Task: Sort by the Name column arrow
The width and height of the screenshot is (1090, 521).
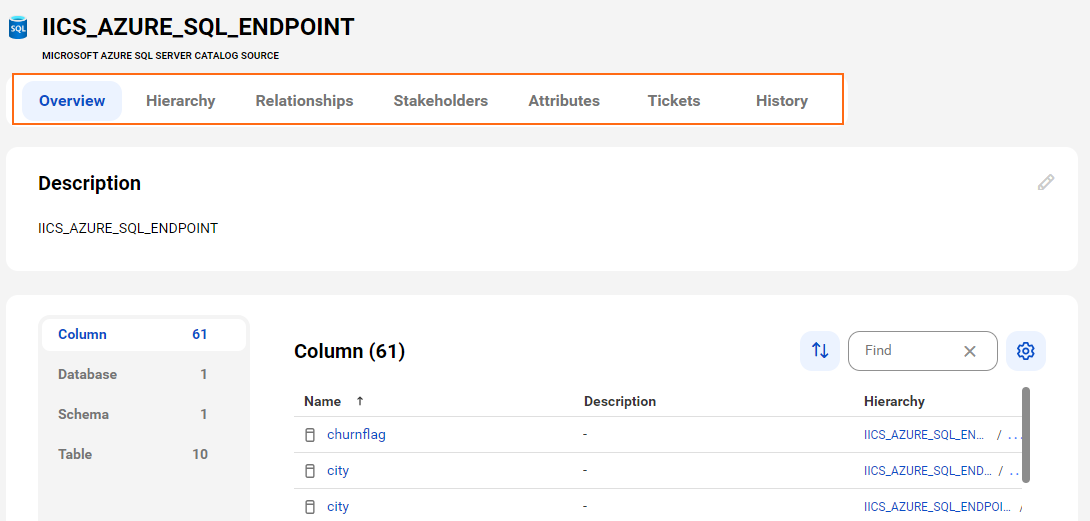Action: [359, 401]
